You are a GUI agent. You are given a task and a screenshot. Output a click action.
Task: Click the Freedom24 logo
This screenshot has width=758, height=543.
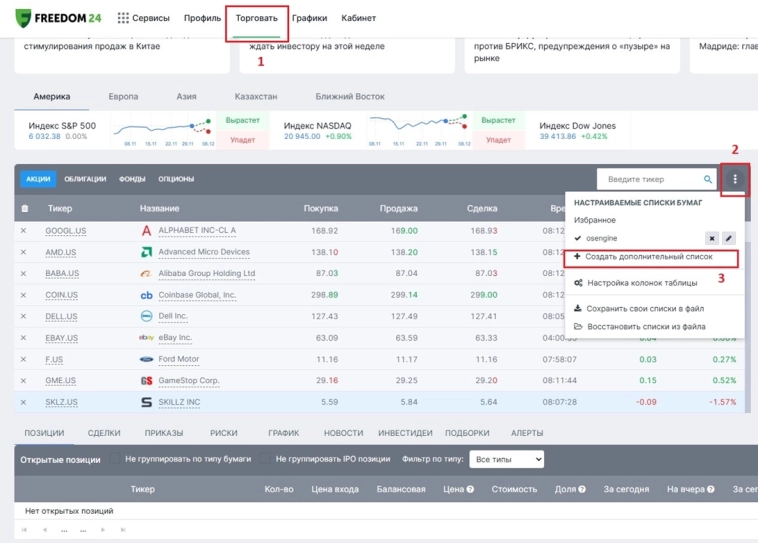pos(58,18)
